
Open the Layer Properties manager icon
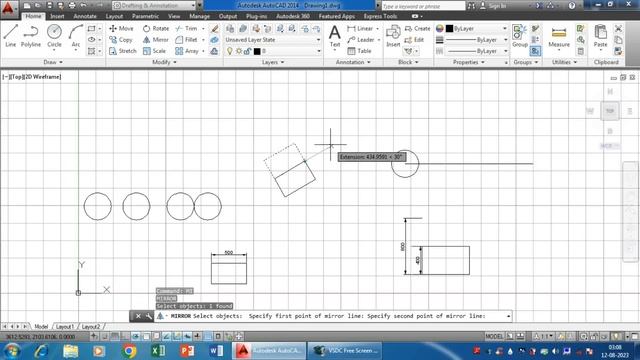pyautogui.click(x=230, y=28)
